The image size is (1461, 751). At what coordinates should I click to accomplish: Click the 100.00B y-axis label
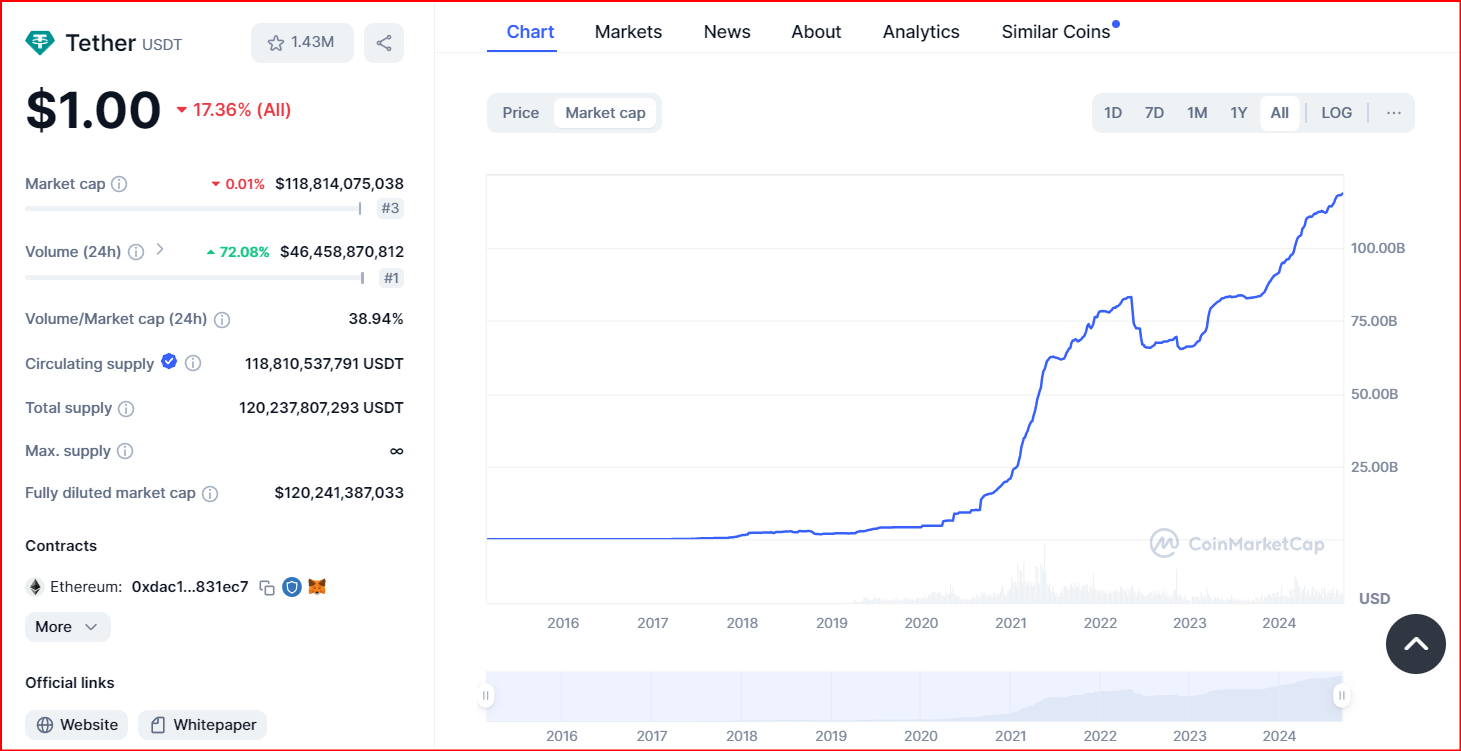(x=1378, y=248)
